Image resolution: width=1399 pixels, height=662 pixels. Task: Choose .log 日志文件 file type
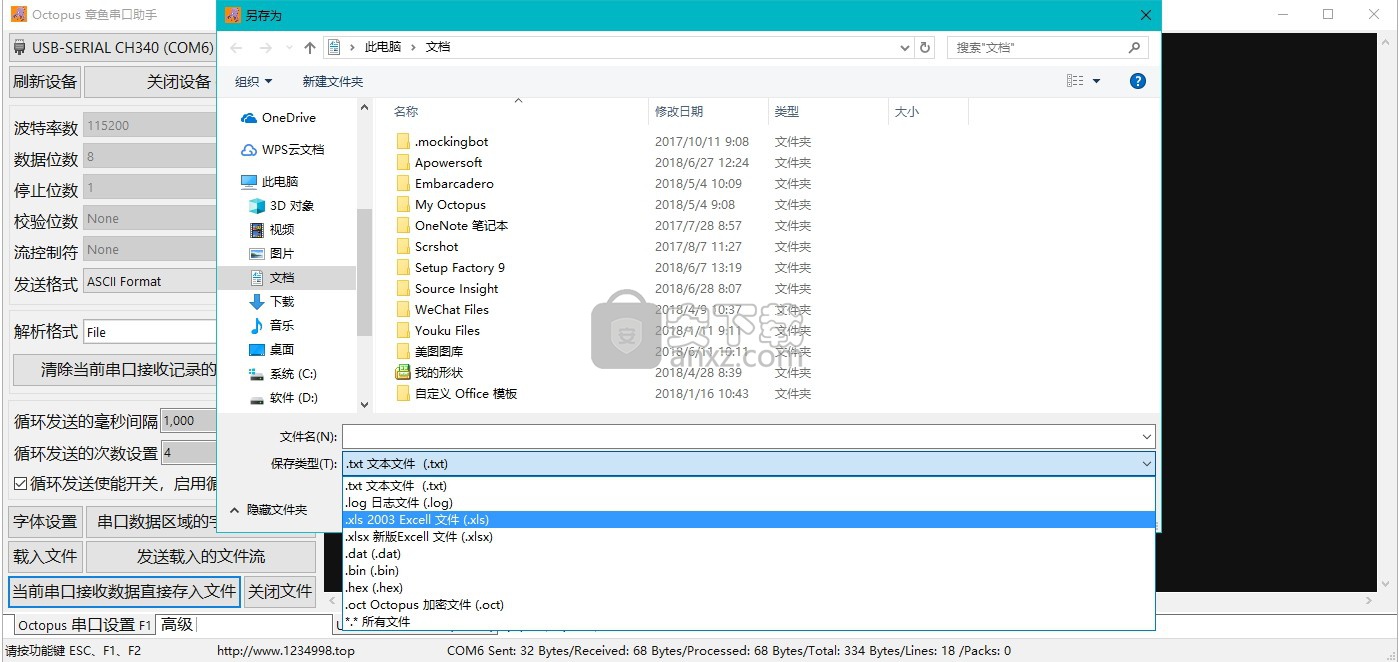click(x=749, y=503)
